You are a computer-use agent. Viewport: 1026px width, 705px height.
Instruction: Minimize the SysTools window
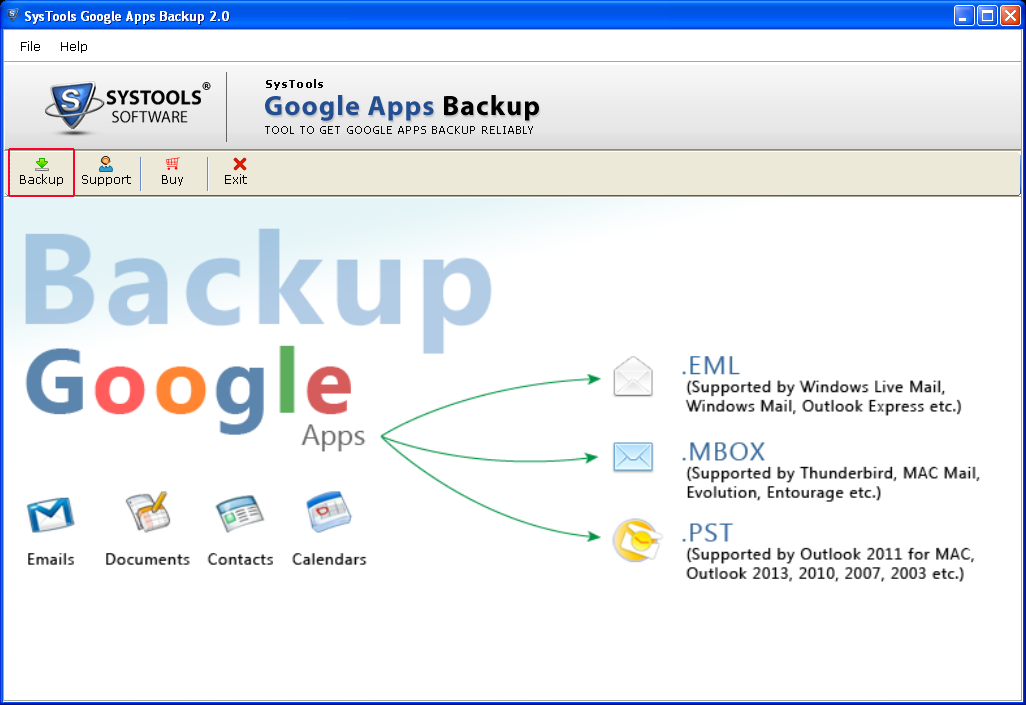click(x=964, y=16)
